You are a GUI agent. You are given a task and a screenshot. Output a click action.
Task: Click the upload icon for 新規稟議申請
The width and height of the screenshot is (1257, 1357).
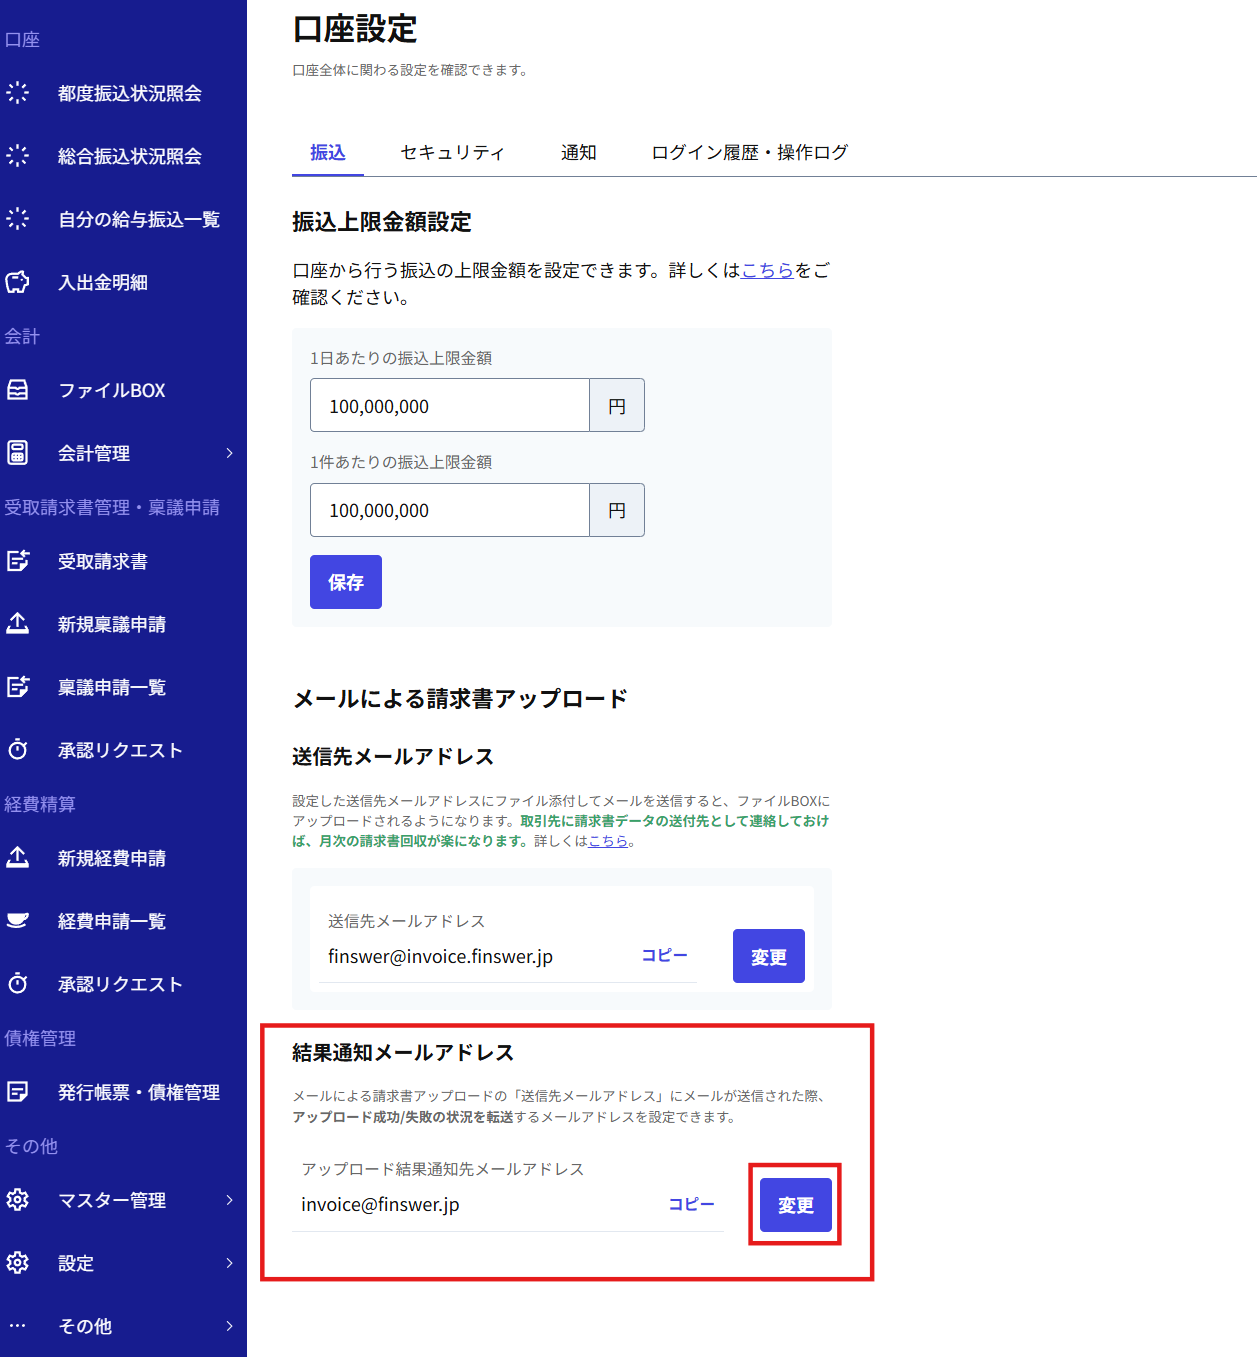point(18,624)
